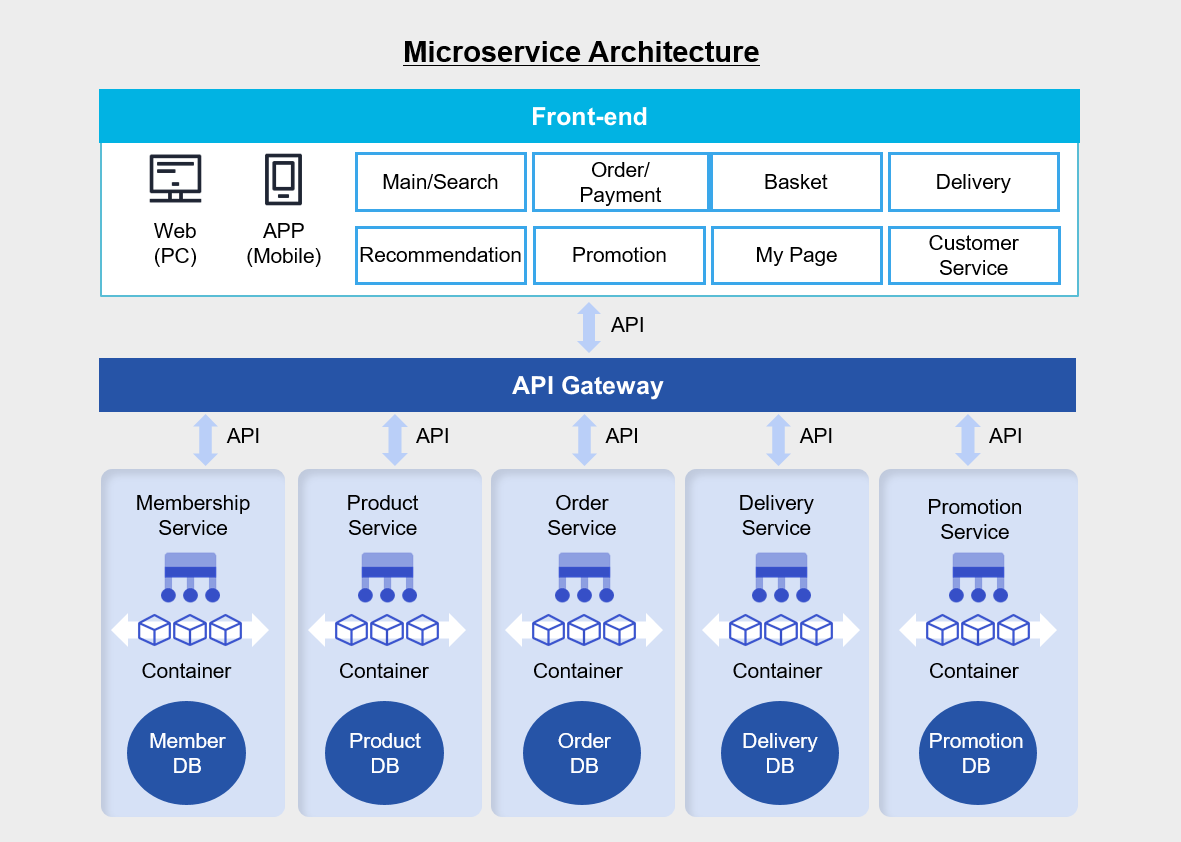Click the Main/Search box

pyautogui.click(x=440, y=182)
